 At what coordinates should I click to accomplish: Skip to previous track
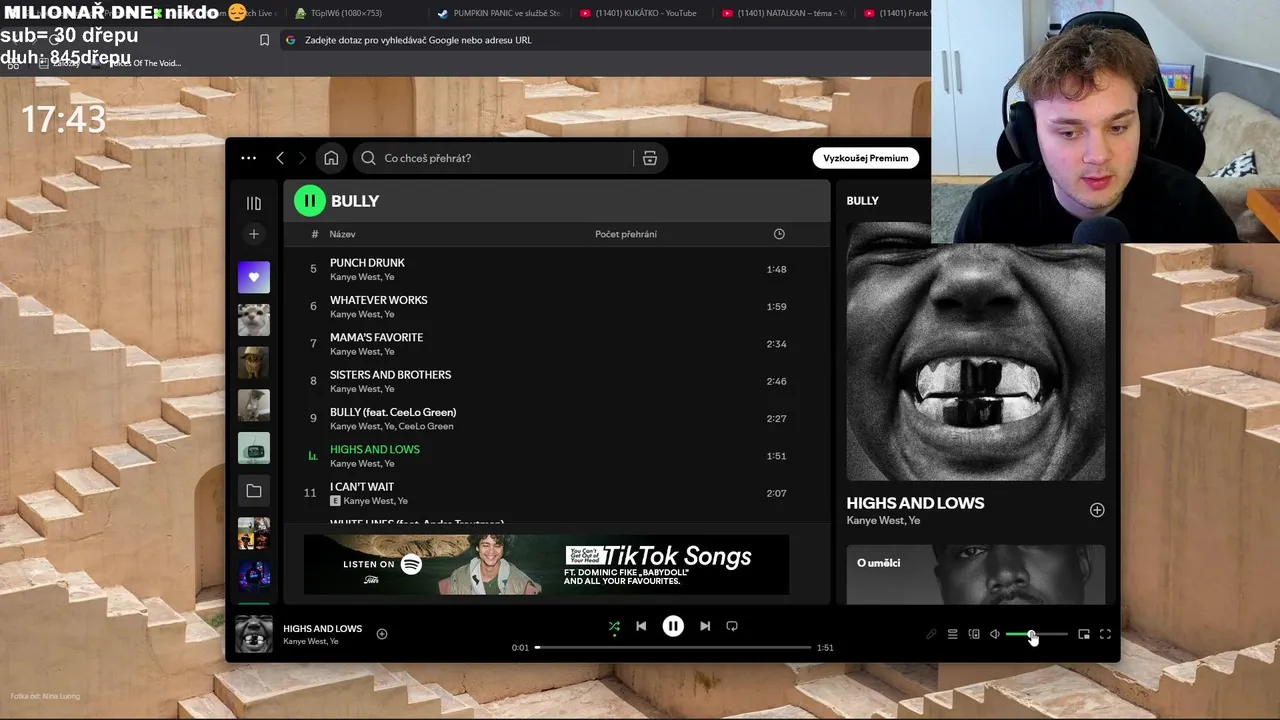(641, 626)
